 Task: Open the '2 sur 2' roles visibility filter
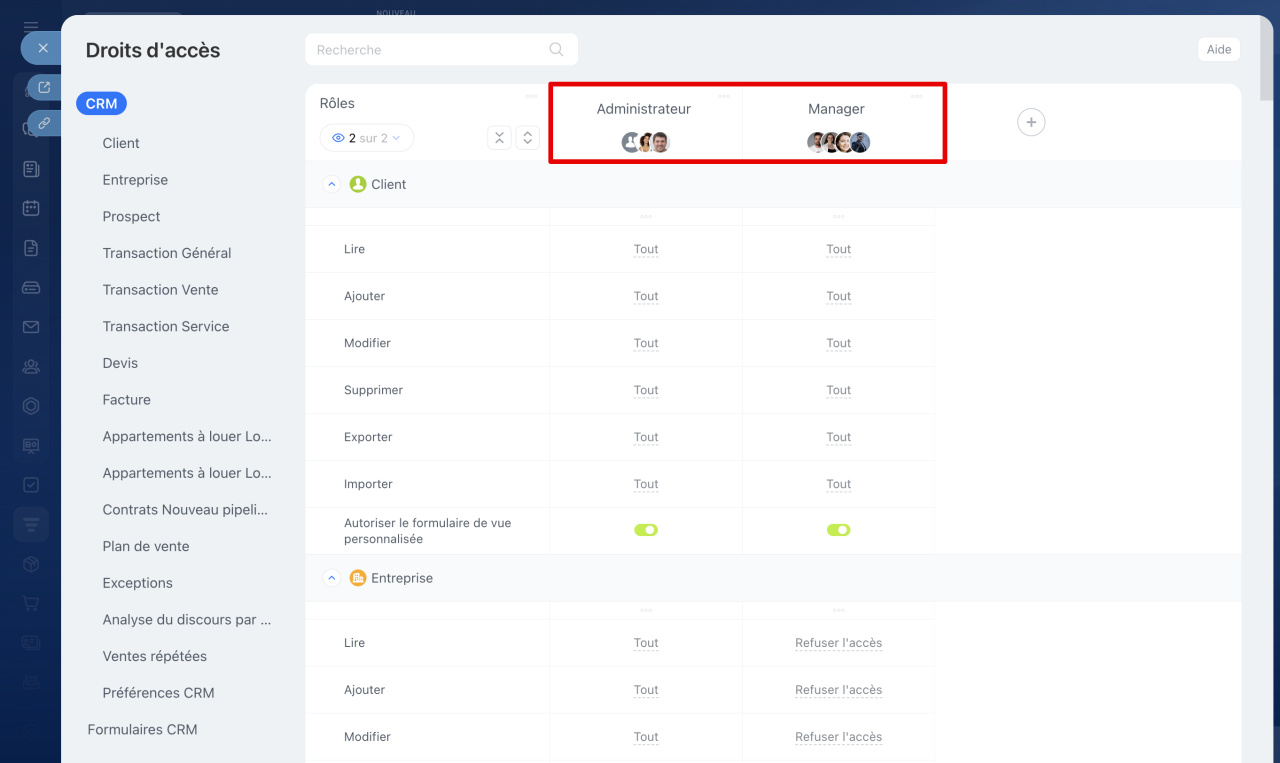366,138
